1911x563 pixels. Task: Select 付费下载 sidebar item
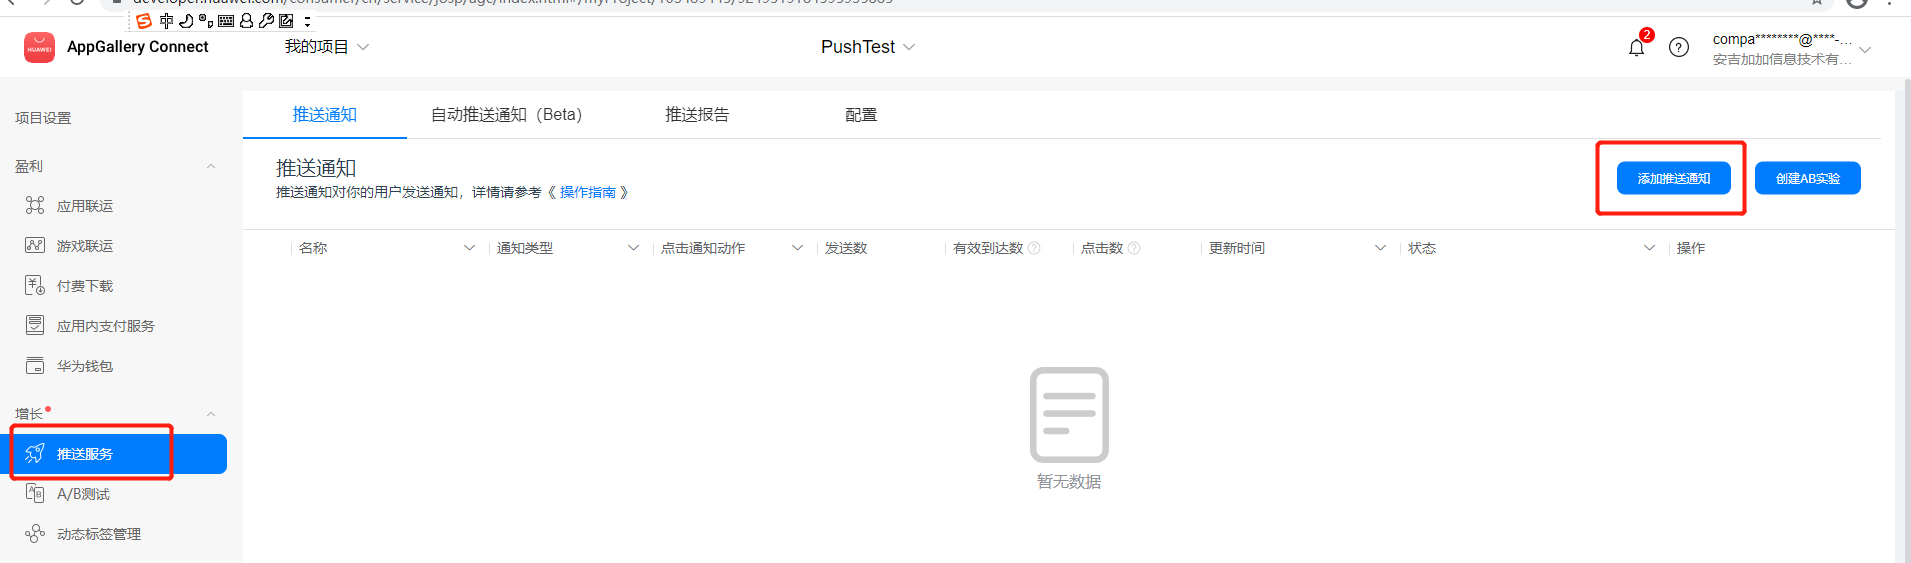[x=84, y=286]
